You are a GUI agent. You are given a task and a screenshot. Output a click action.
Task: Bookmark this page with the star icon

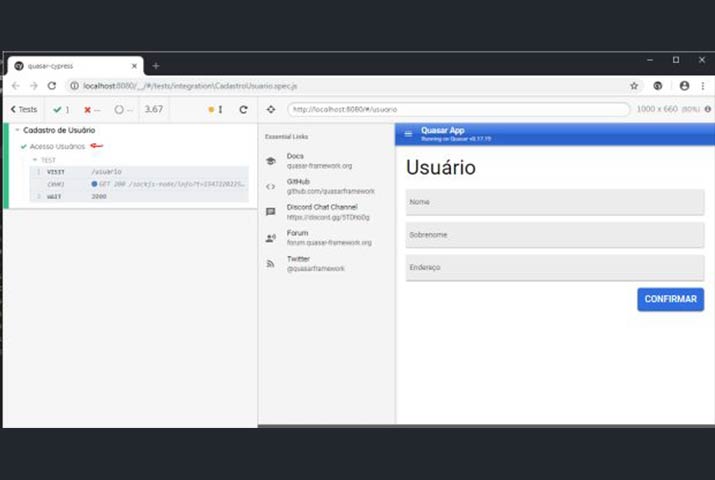tap(633, 86)
